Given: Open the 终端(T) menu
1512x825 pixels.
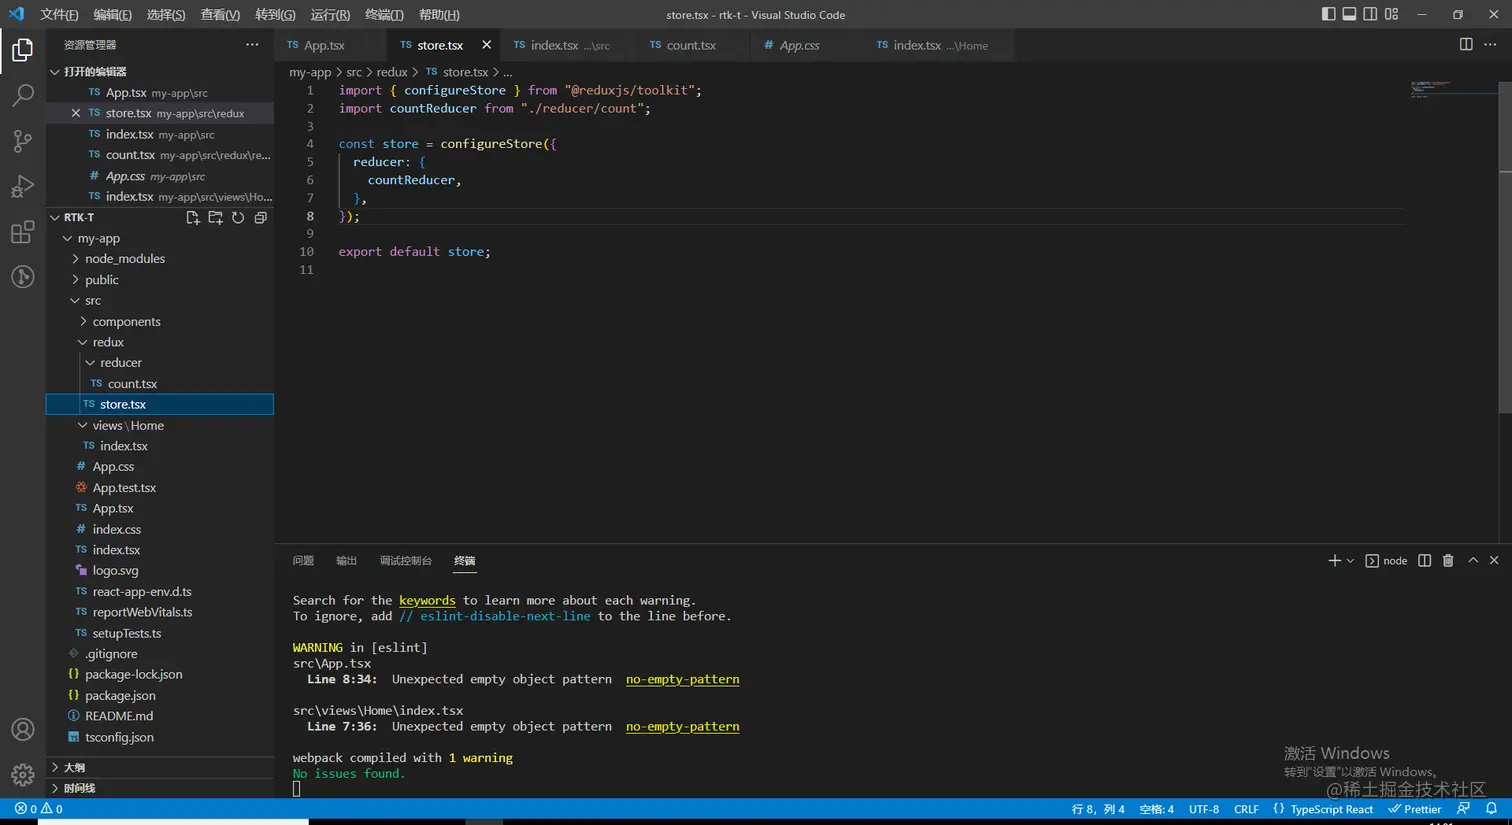Looking at the screenshot, I should pos(384,14).
